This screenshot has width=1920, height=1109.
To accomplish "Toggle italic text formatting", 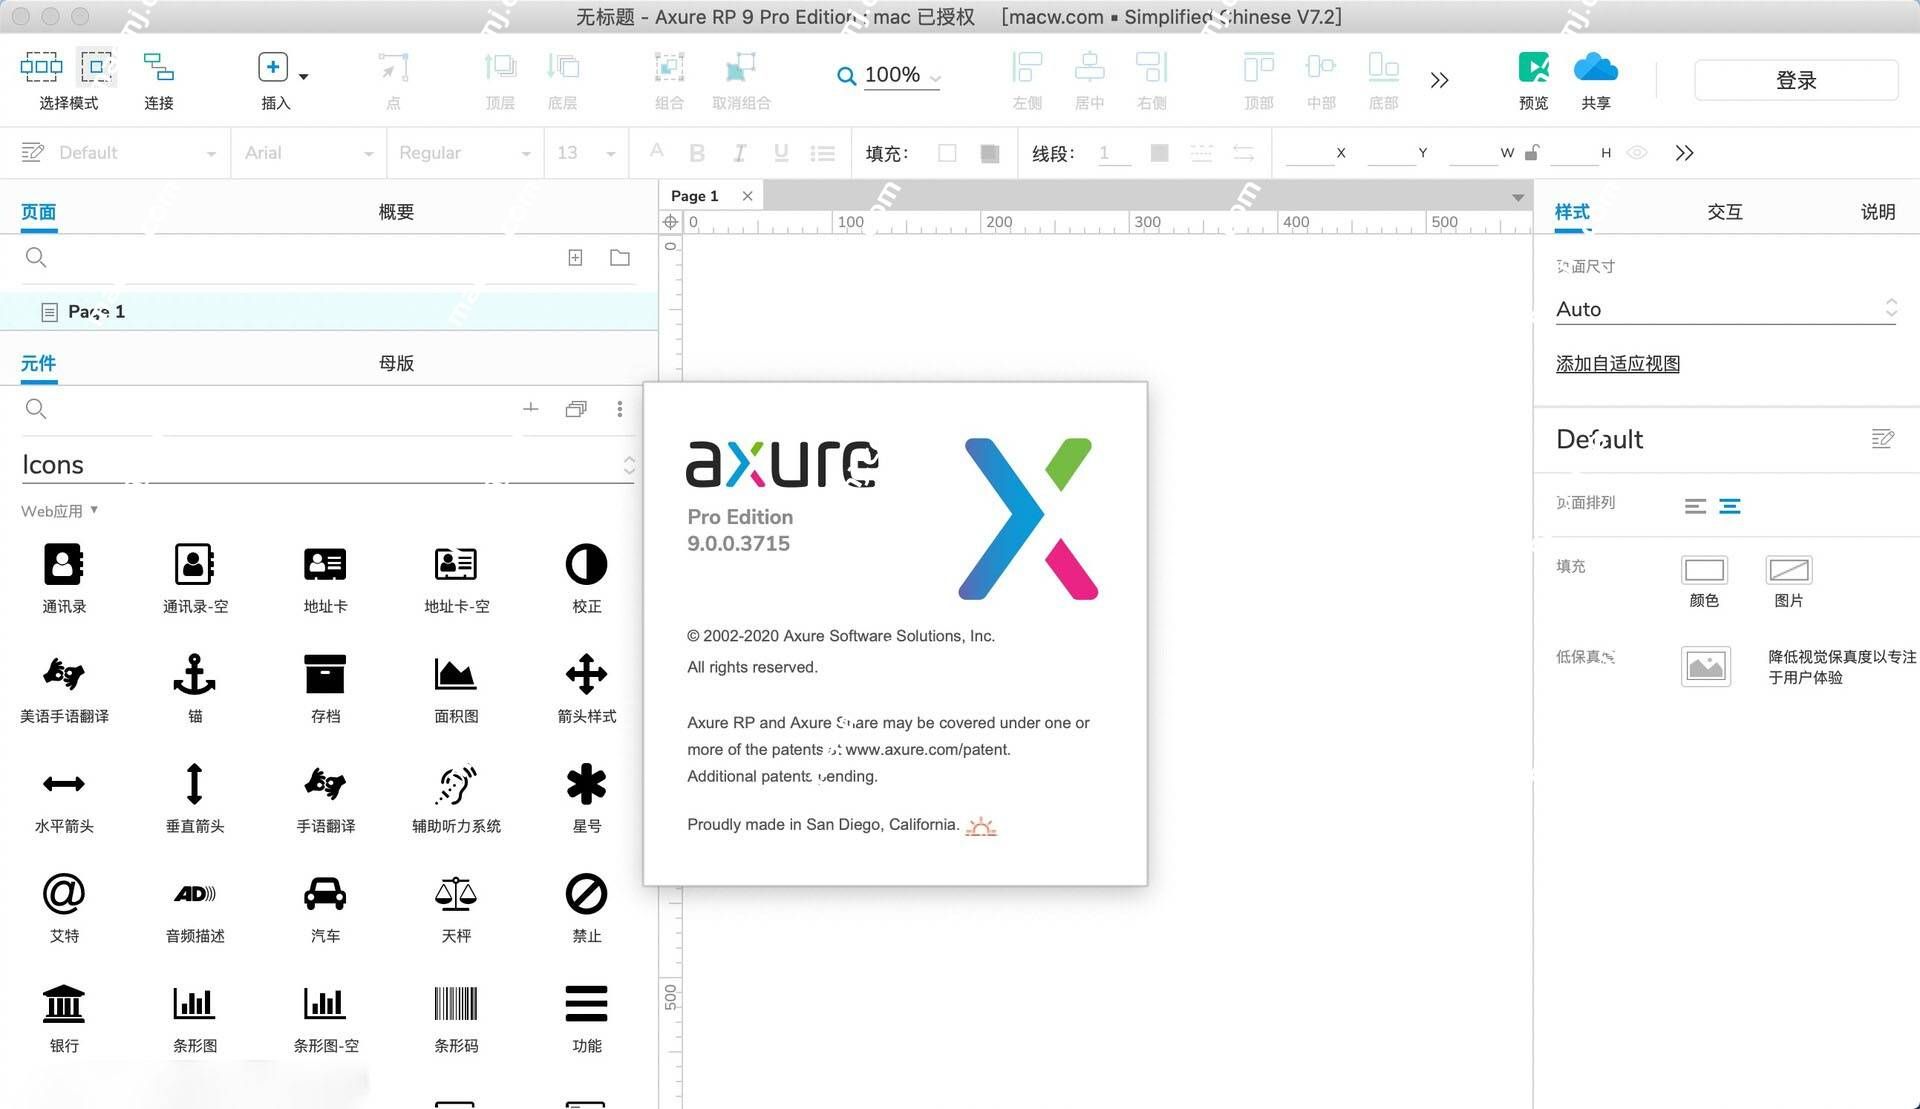I will (739, 153).
